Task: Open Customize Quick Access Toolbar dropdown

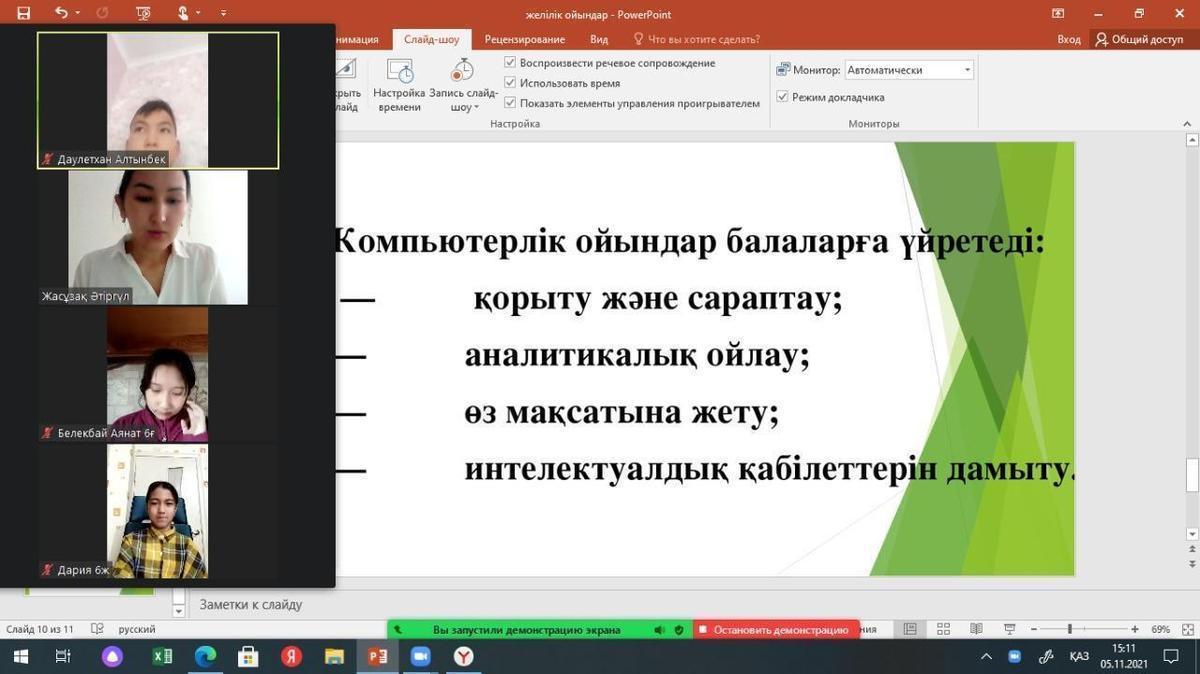Action: coord(223,14)
